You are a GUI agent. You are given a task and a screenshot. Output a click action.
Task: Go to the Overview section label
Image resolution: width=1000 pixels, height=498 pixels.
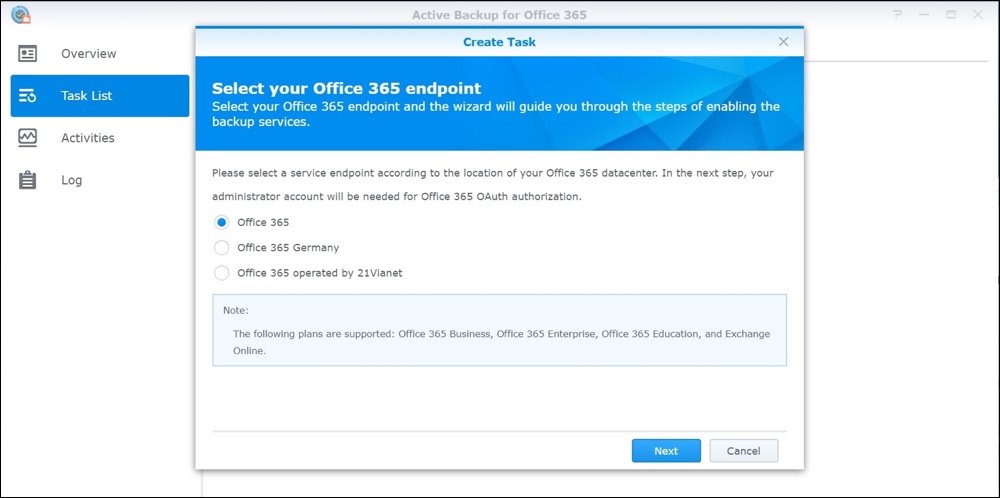pos(88,54)
